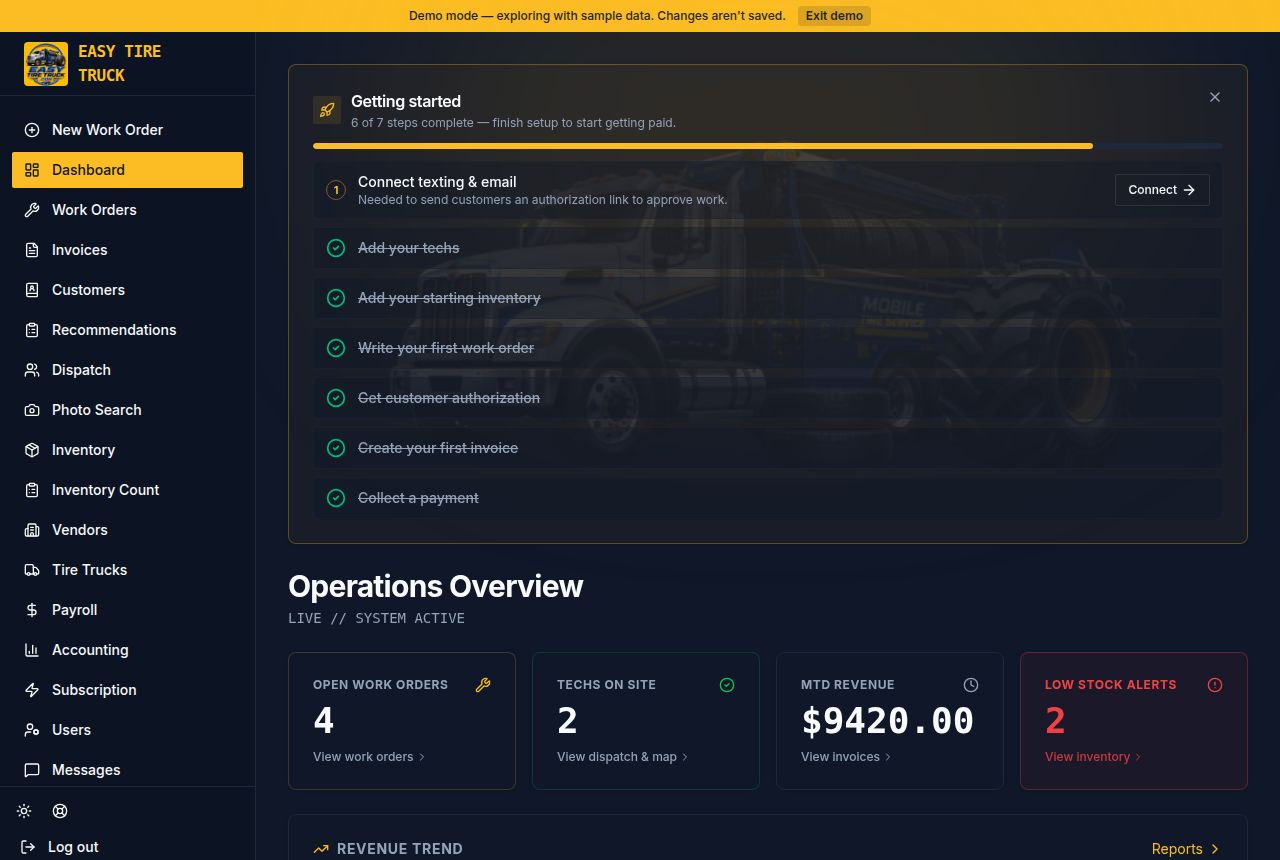This screenshot has width=1280, height=860.
Task: Click the checkmark for Write your first work order
Action: point(336,348)
